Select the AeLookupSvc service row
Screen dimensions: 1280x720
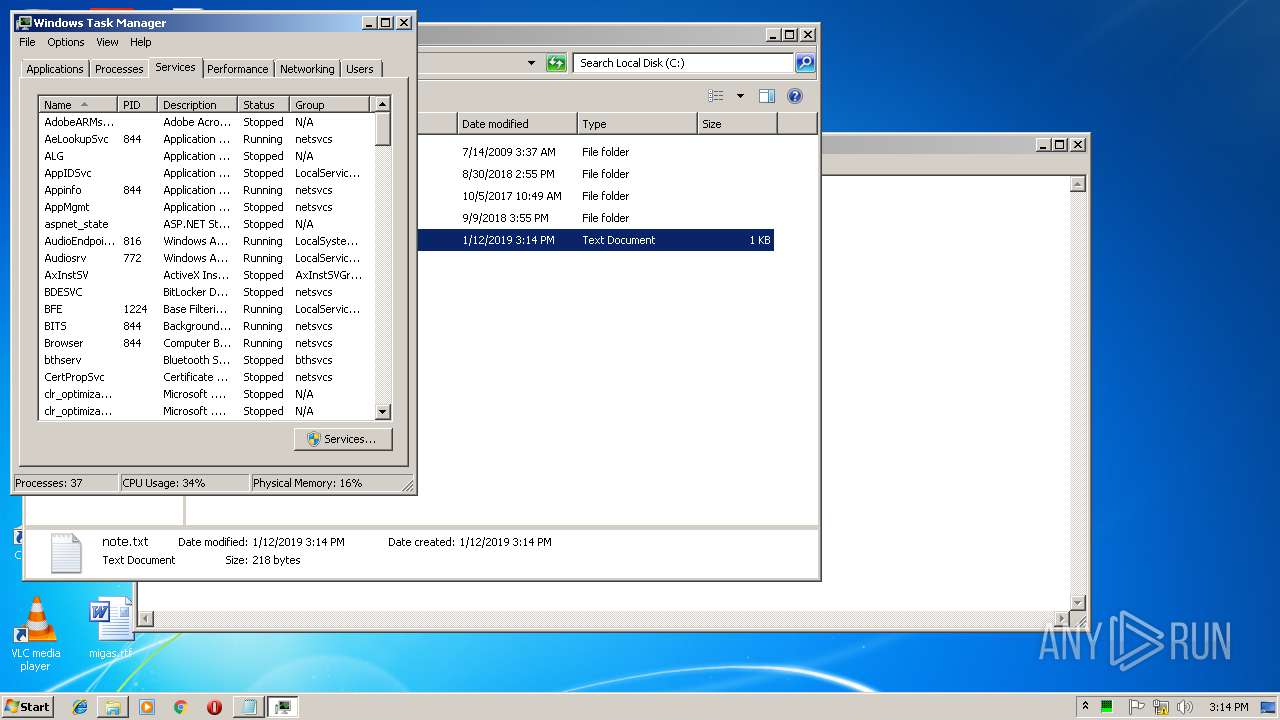click(x=206, y=139)
